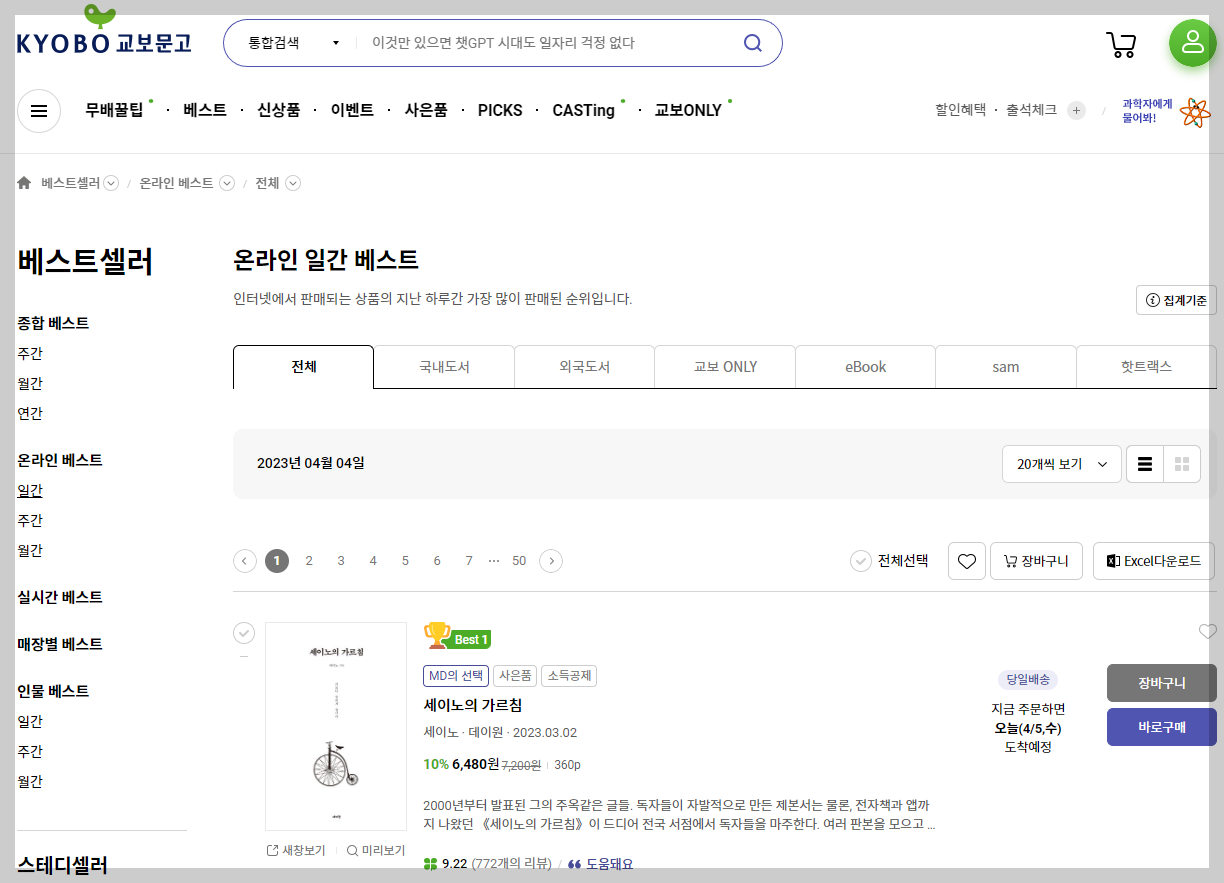
Task: Click the atom science banner icon
Action: pyautogui.click(x=1195, y=113)
